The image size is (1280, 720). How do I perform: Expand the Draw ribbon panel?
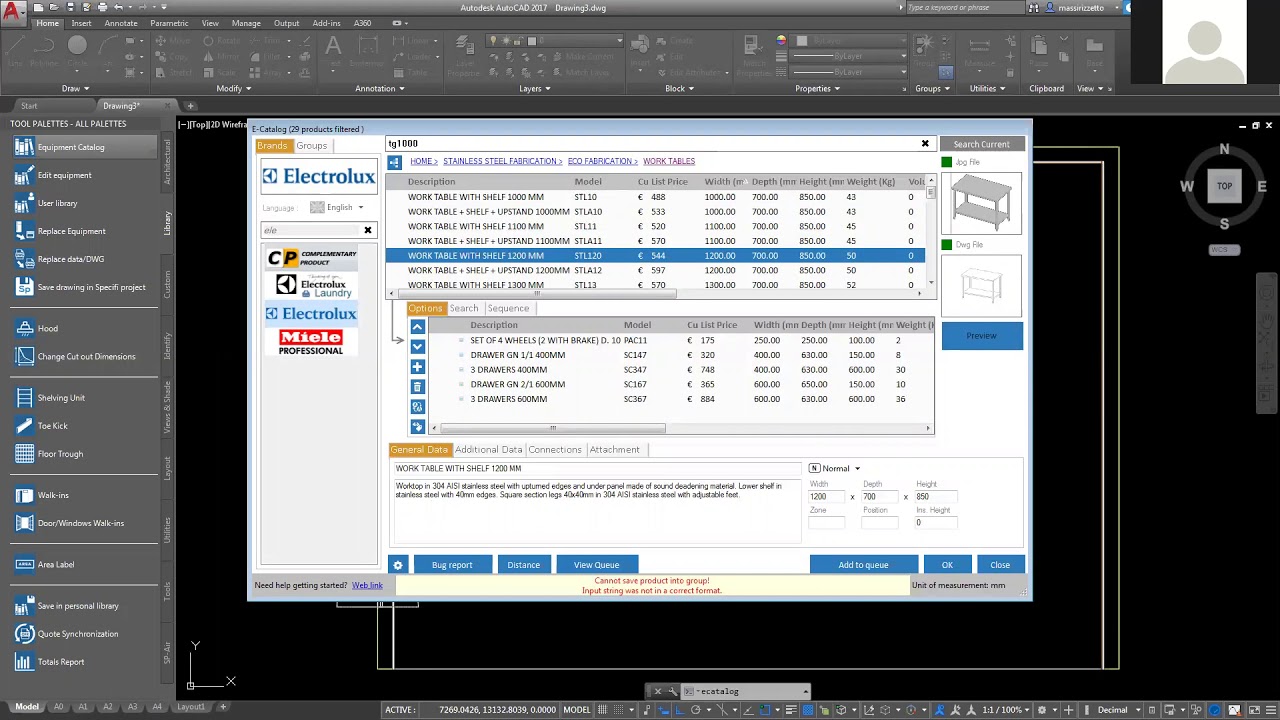click(x=75, y=88)
